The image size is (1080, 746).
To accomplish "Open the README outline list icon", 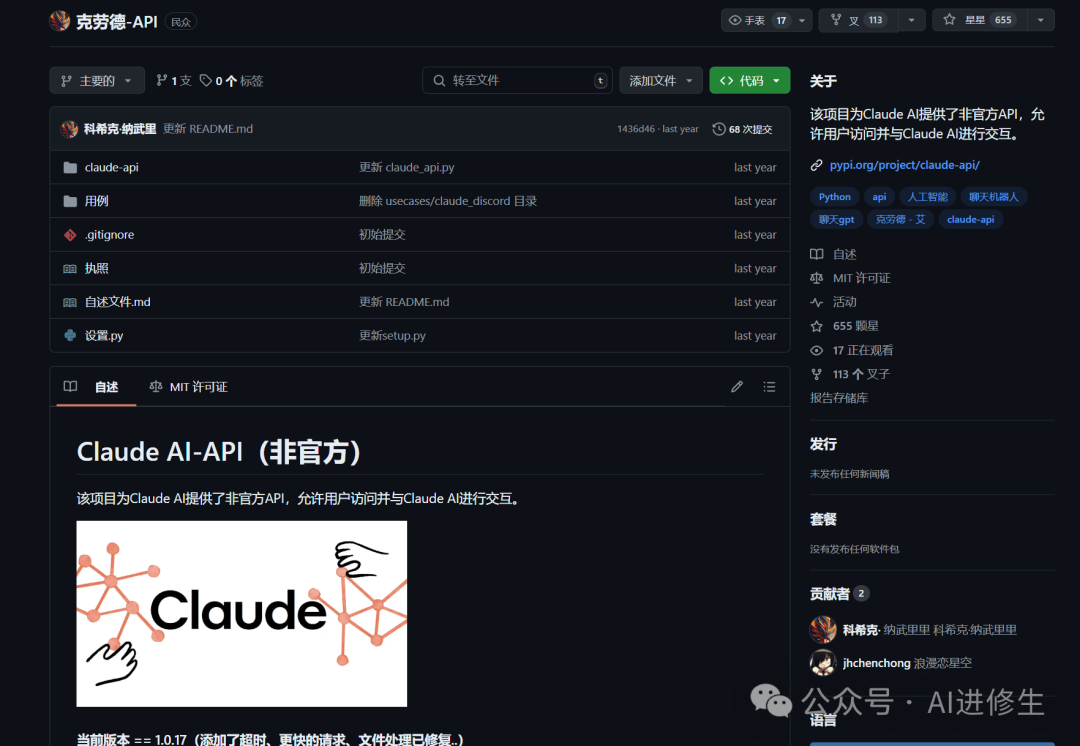I will coord(769,386).
